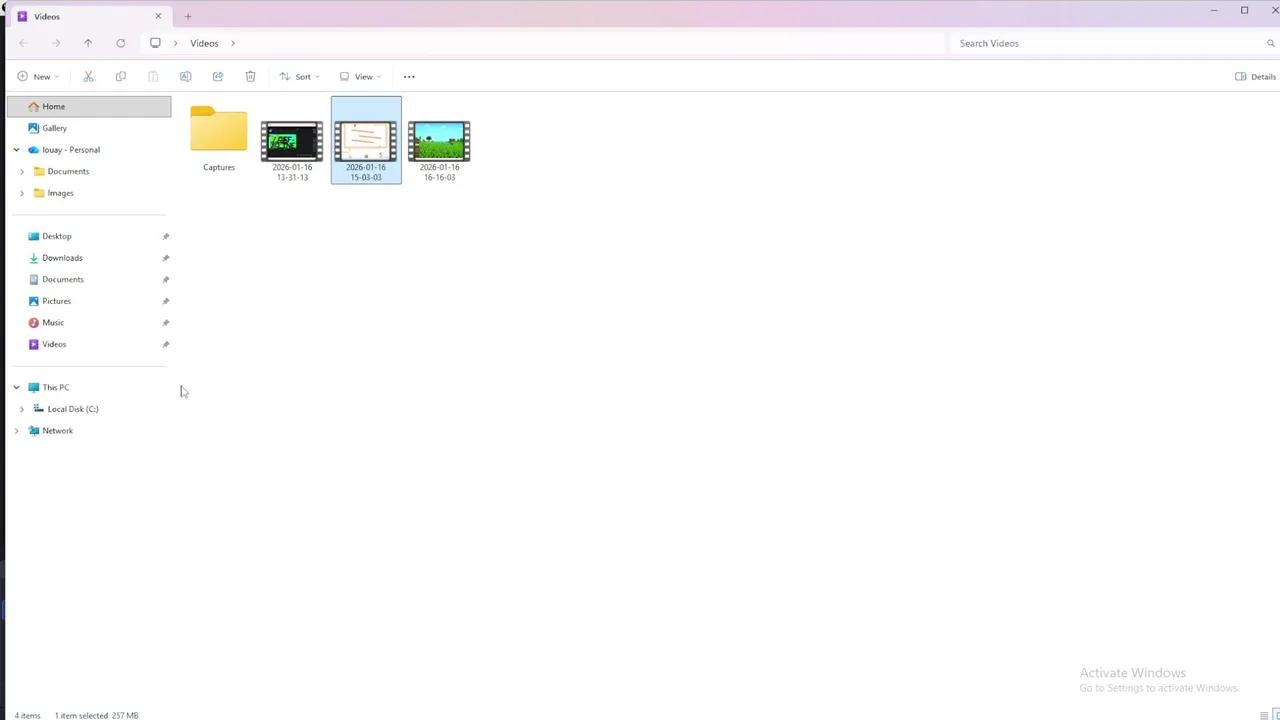Expand the OneDrive Documents folder
This screenshot has height=720, width=1280.
22,171
